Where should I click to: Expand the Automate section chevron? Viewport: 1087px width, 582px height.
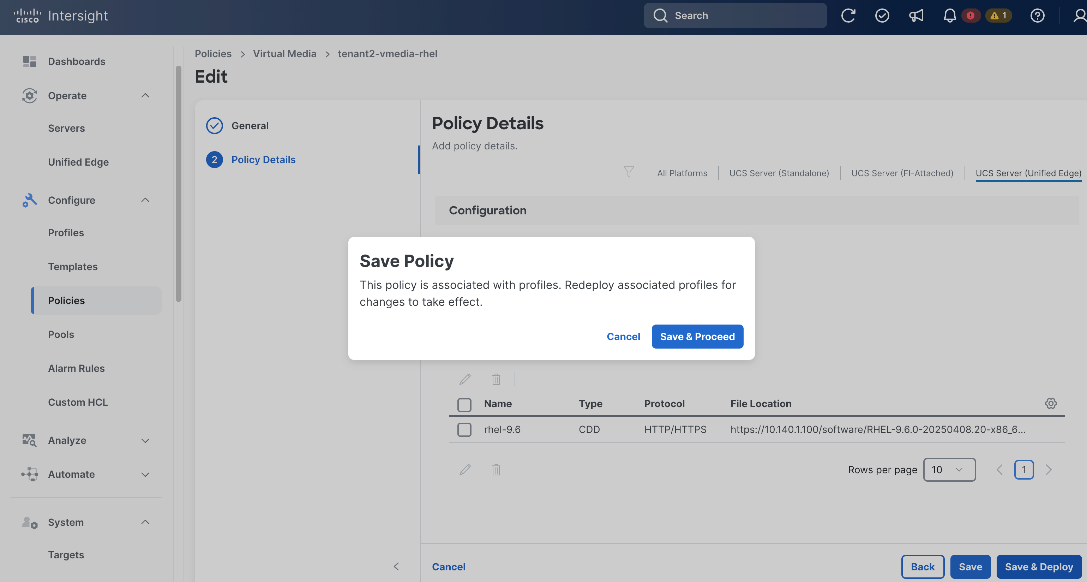(146, 475)
